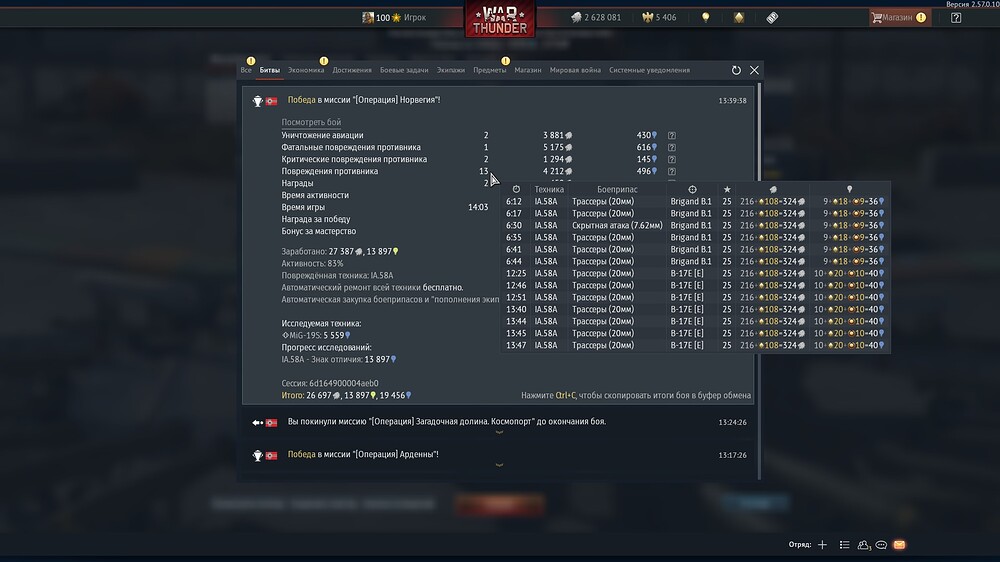Image resolution: width=1000 pixels, height=562 pixels.
Task: Click the Награда за победу row
Action: pyautogui.click(x=316, y=219)
